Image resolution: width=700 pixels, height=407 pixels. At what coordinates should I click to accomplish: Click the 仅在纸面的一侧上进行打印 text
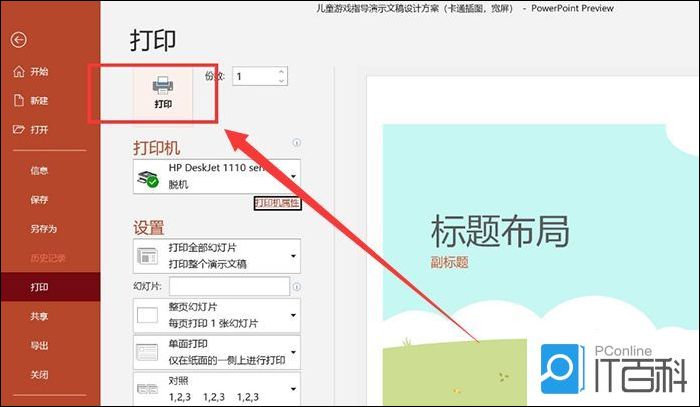tap(227, 360)
